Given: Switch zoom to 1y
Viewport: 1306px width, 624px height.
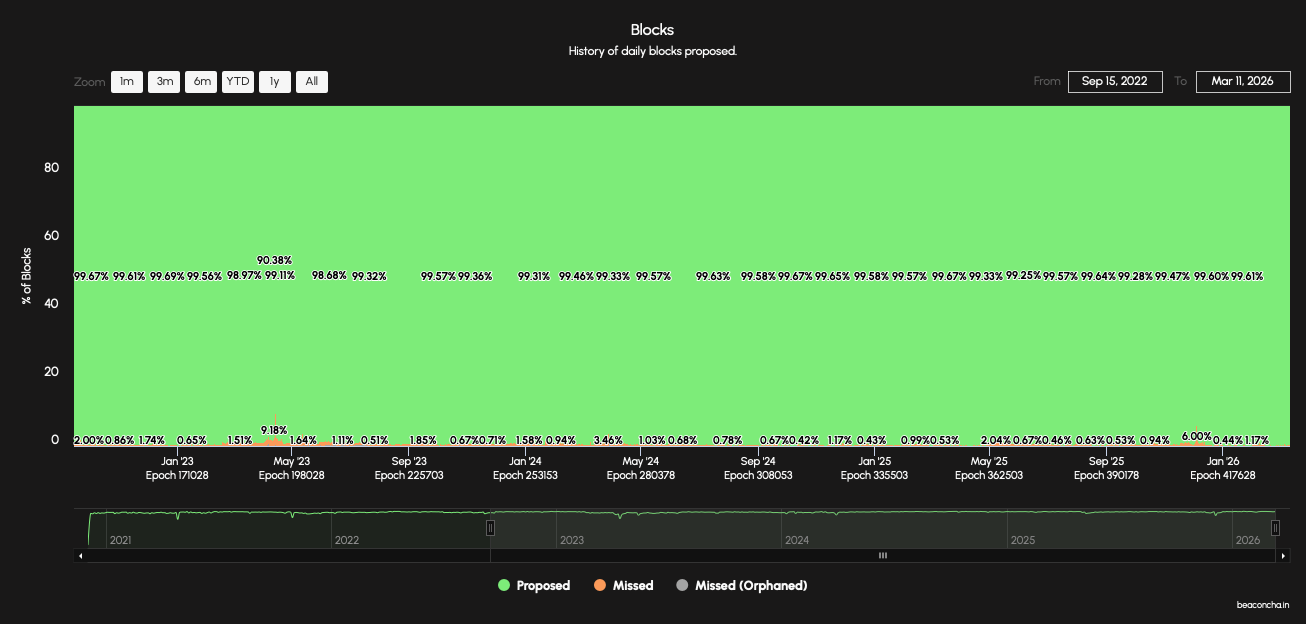Looking at the screenshot, I should pyautogui.click(x=275, y=82).
